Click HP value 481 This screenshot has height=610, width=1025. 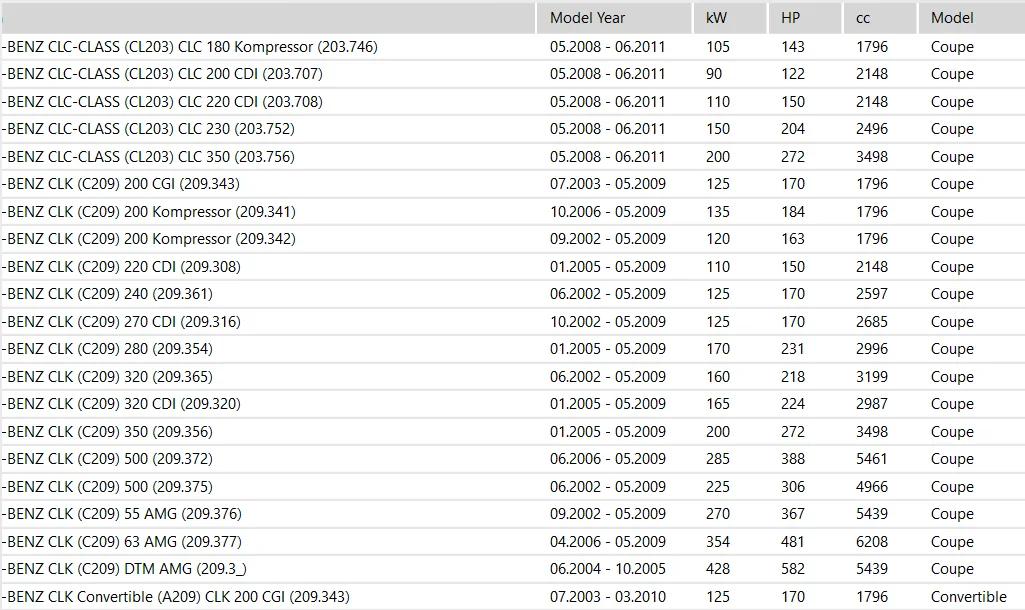click(x=793, y=541)
